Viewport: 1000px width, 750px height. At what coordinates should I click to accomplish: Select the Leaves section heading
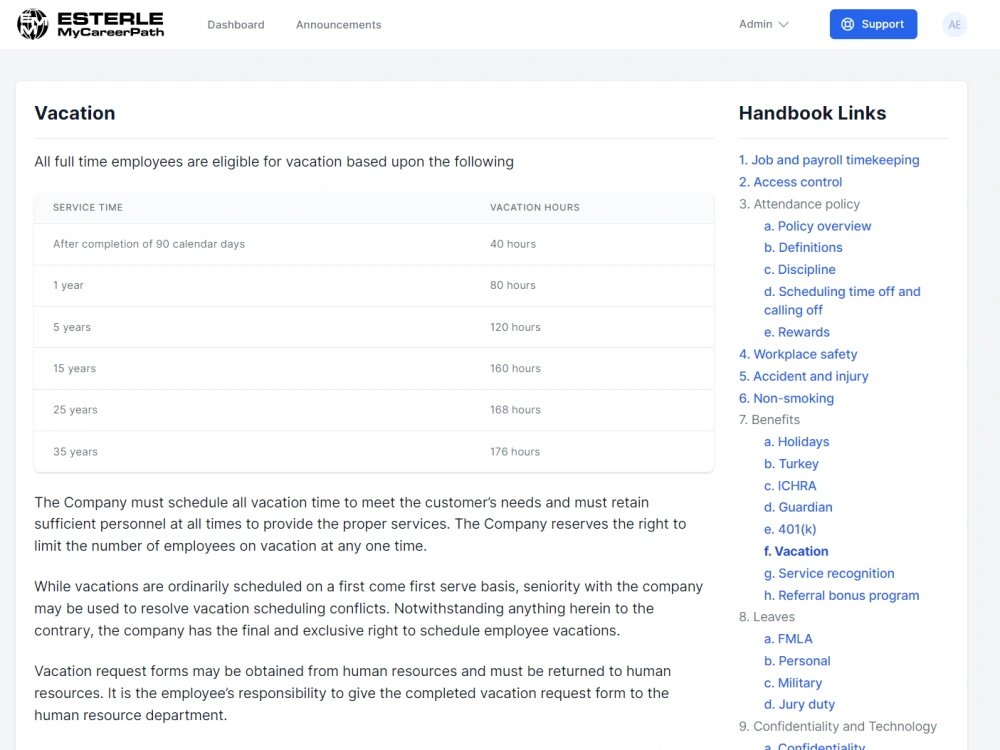click(767, 617)
